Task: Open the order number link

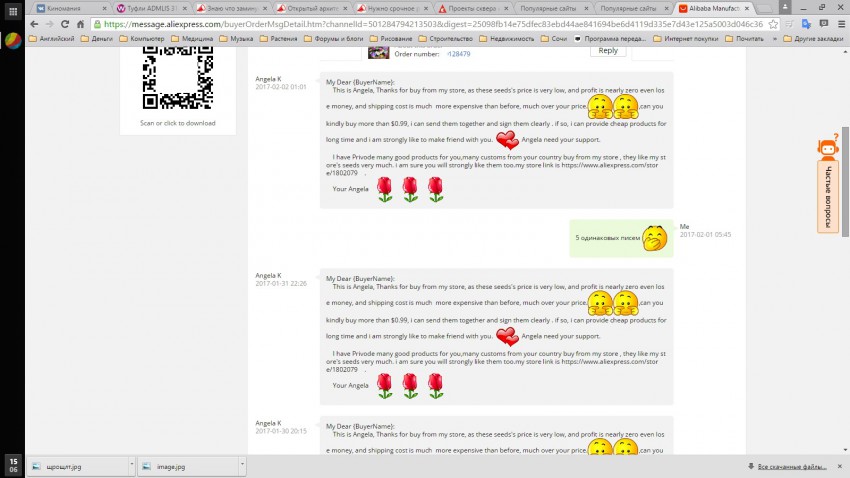Action: click(x=457, y=53)
